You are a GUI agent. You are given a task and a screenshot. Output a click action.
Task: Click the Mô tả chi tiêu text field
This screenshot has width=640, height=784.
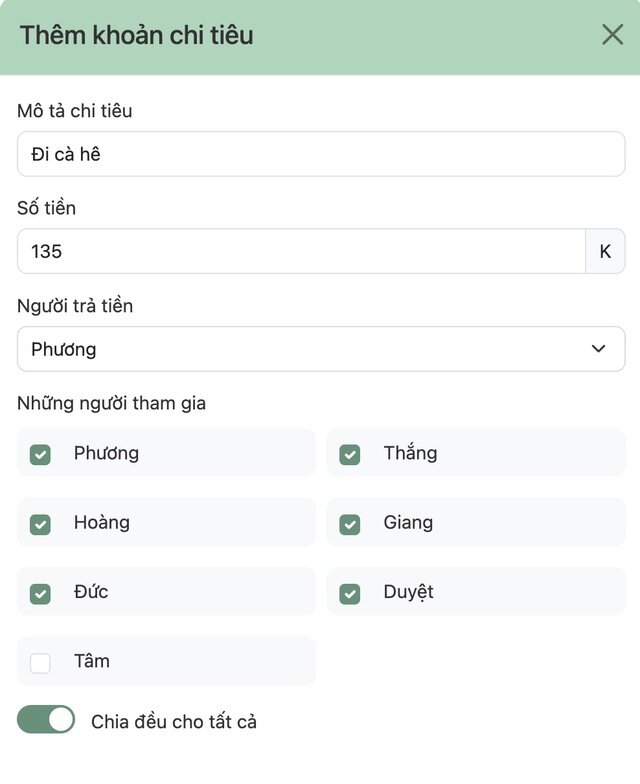coord(320,154)
